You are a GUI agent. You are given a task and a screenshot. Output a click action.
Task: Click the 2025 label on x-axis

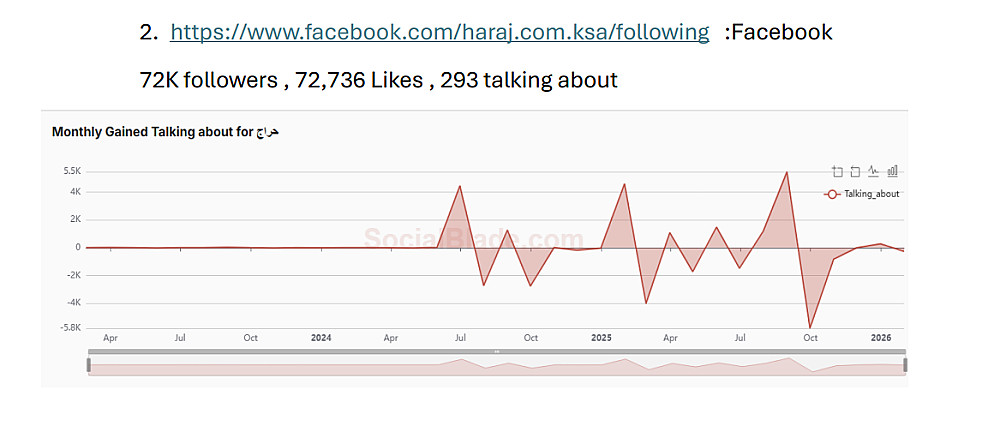(x=601, y=338)
